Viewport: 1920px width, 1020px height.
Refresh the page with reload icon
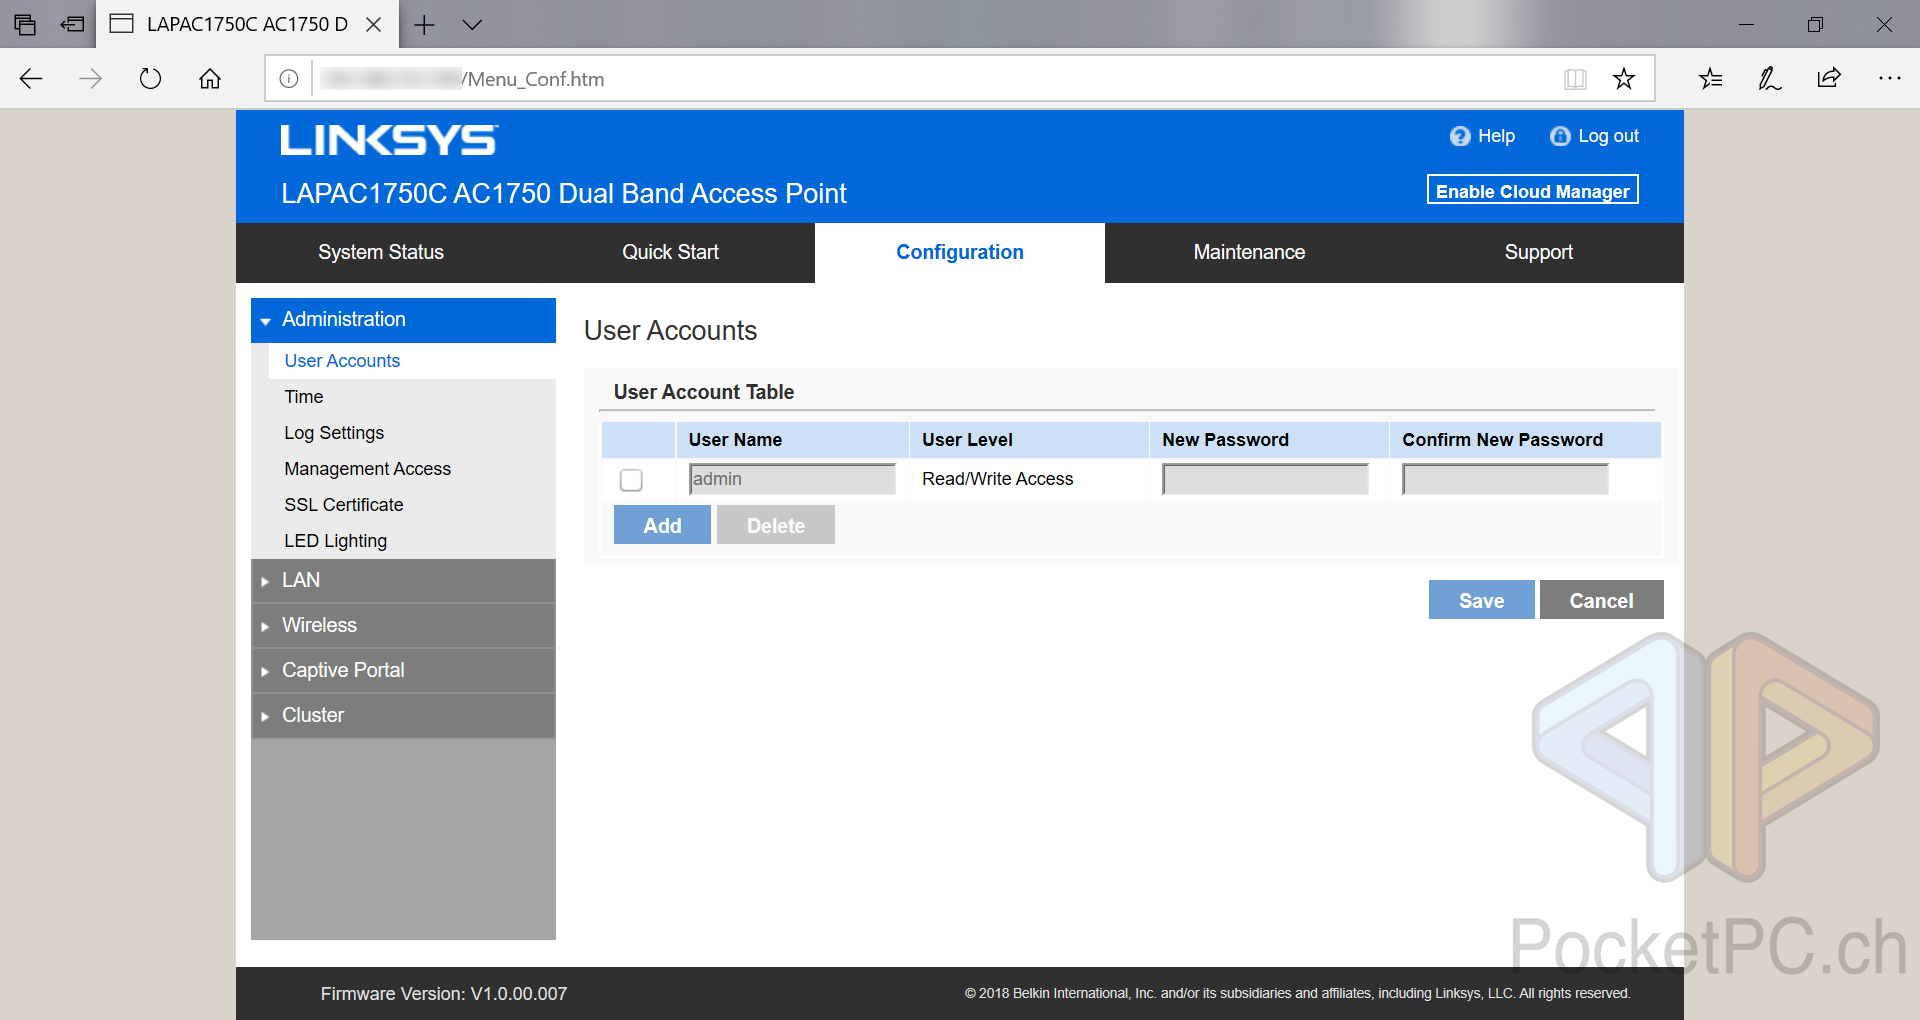pos(150,79)
